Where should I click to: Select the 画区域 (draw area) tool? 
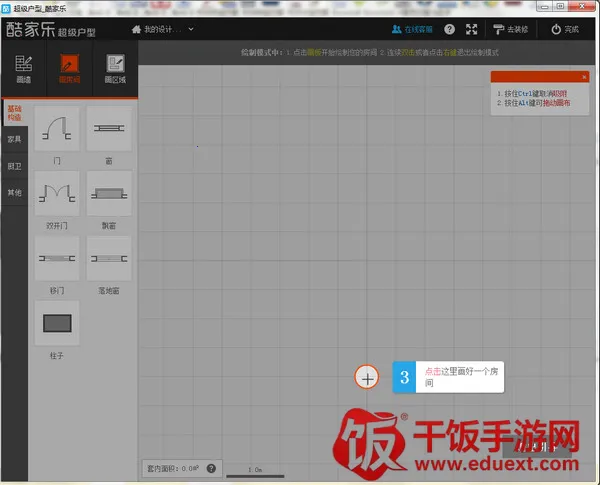coord(114,68)
